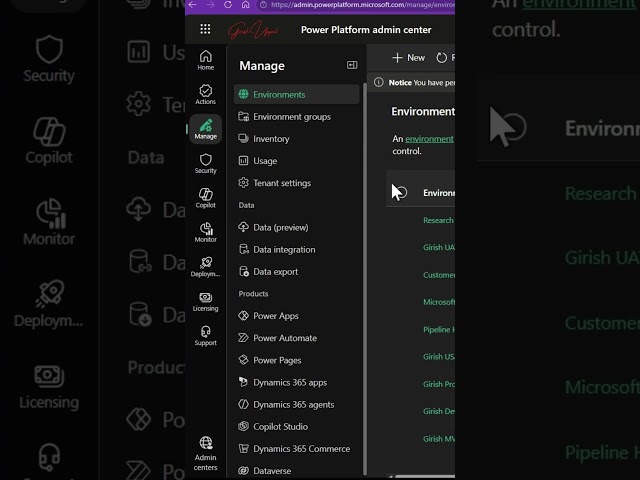640x480 pixels.
Task: Click the Manage pane vertical scrollbar
Action: [x=364, y=279]
